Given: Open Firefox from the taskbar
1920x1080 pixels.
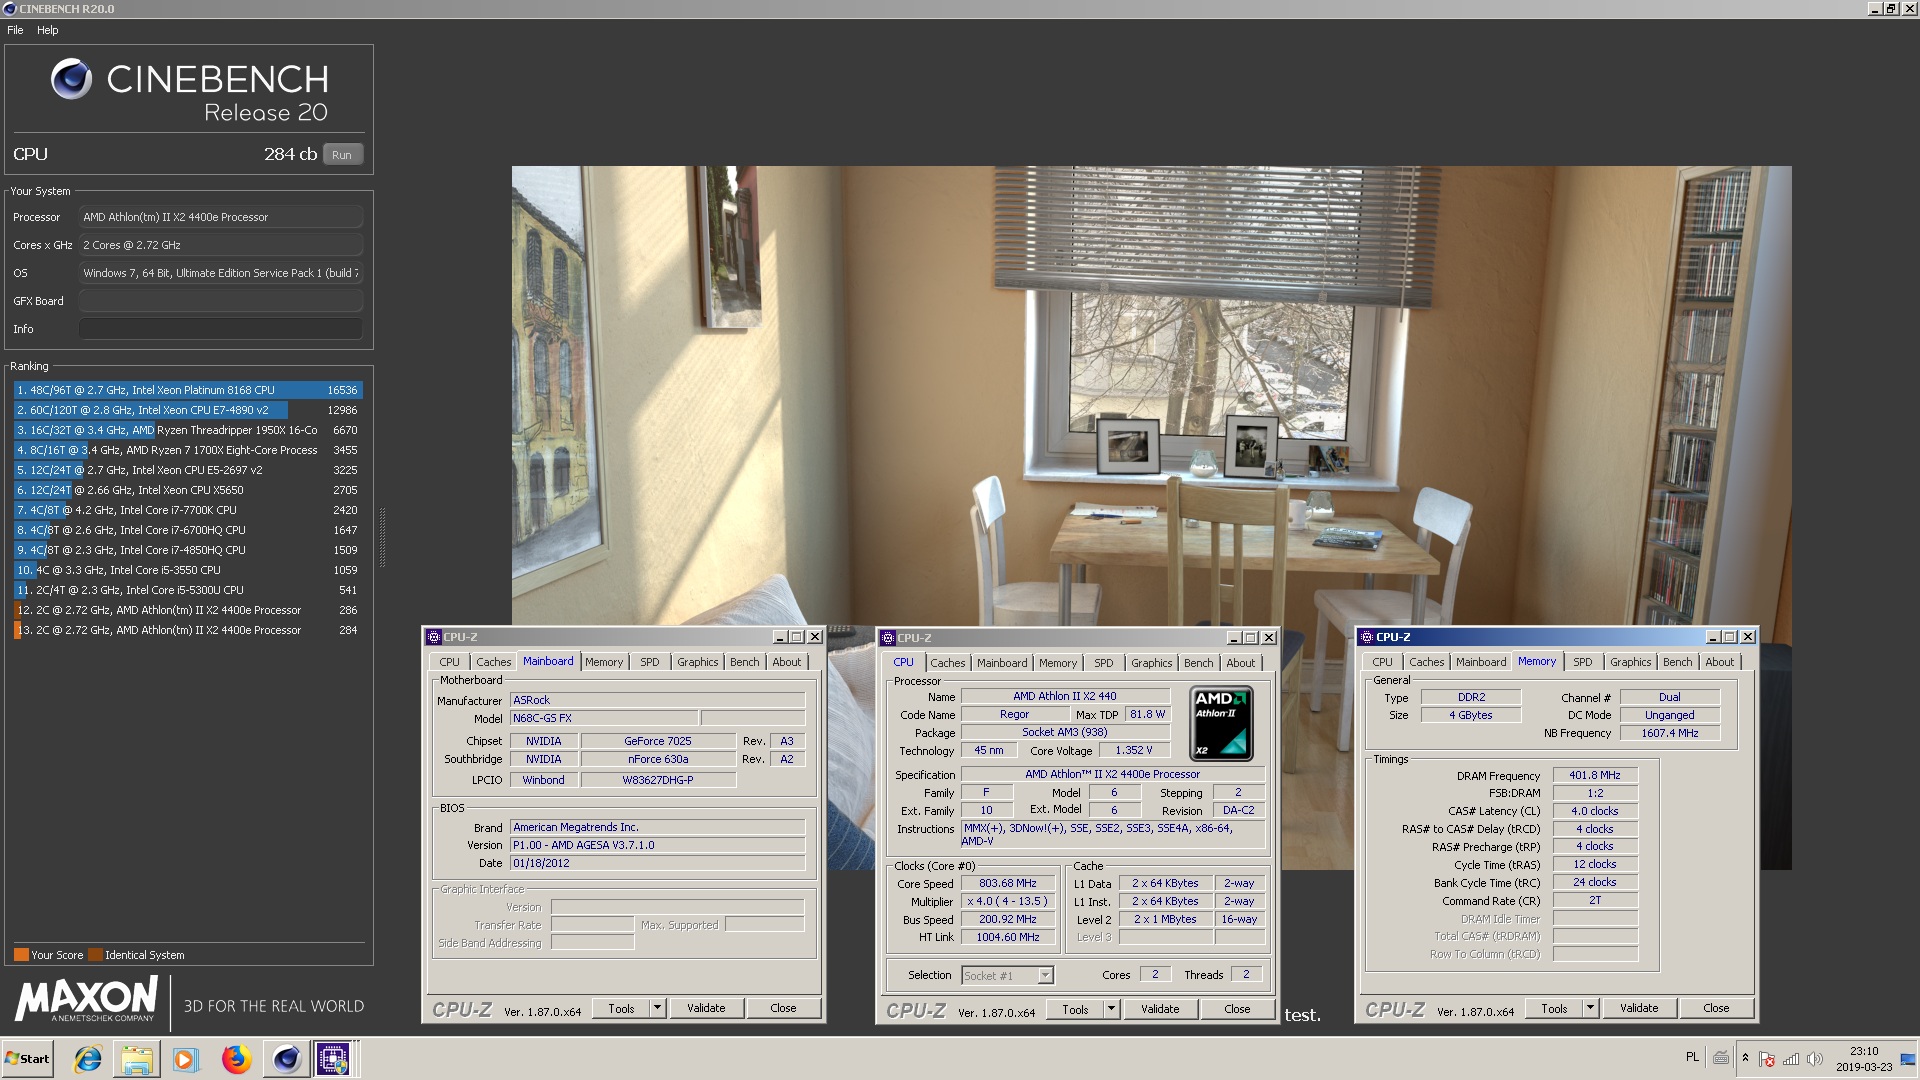Looking at the screenshot, I should coord(236,1059).
